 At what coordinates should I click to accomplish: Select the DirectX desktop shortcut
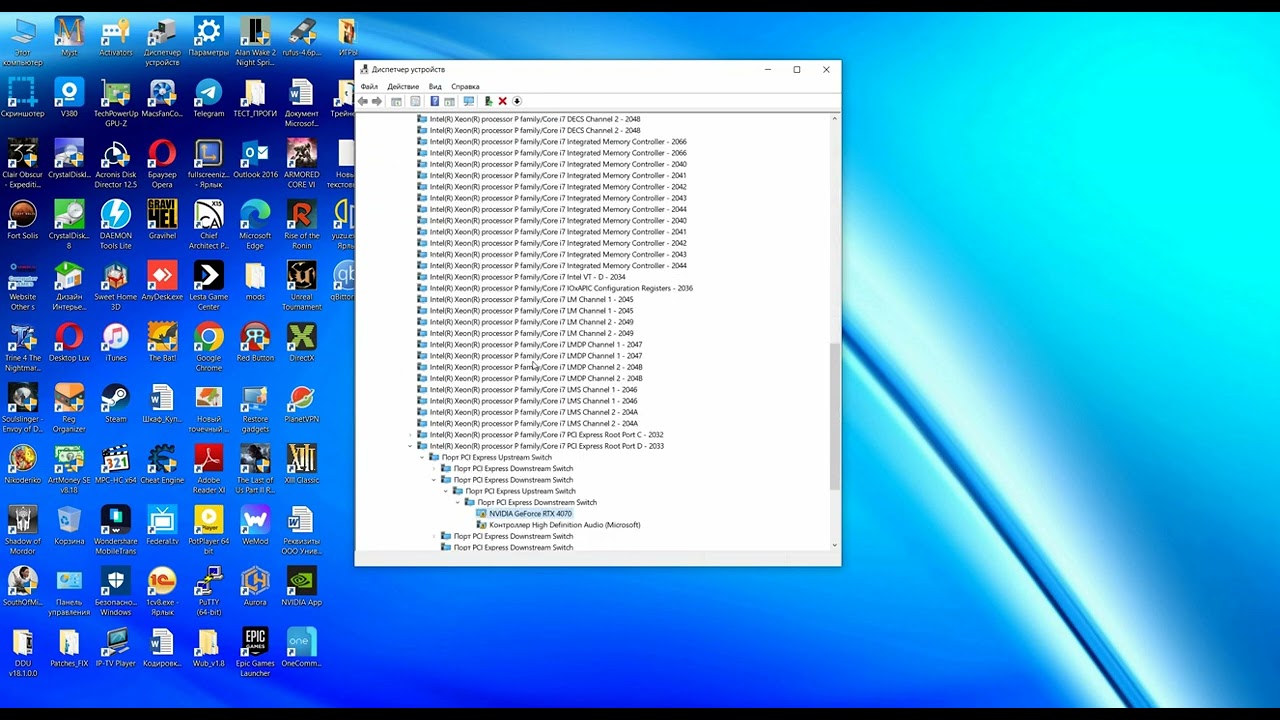(301, 342)
